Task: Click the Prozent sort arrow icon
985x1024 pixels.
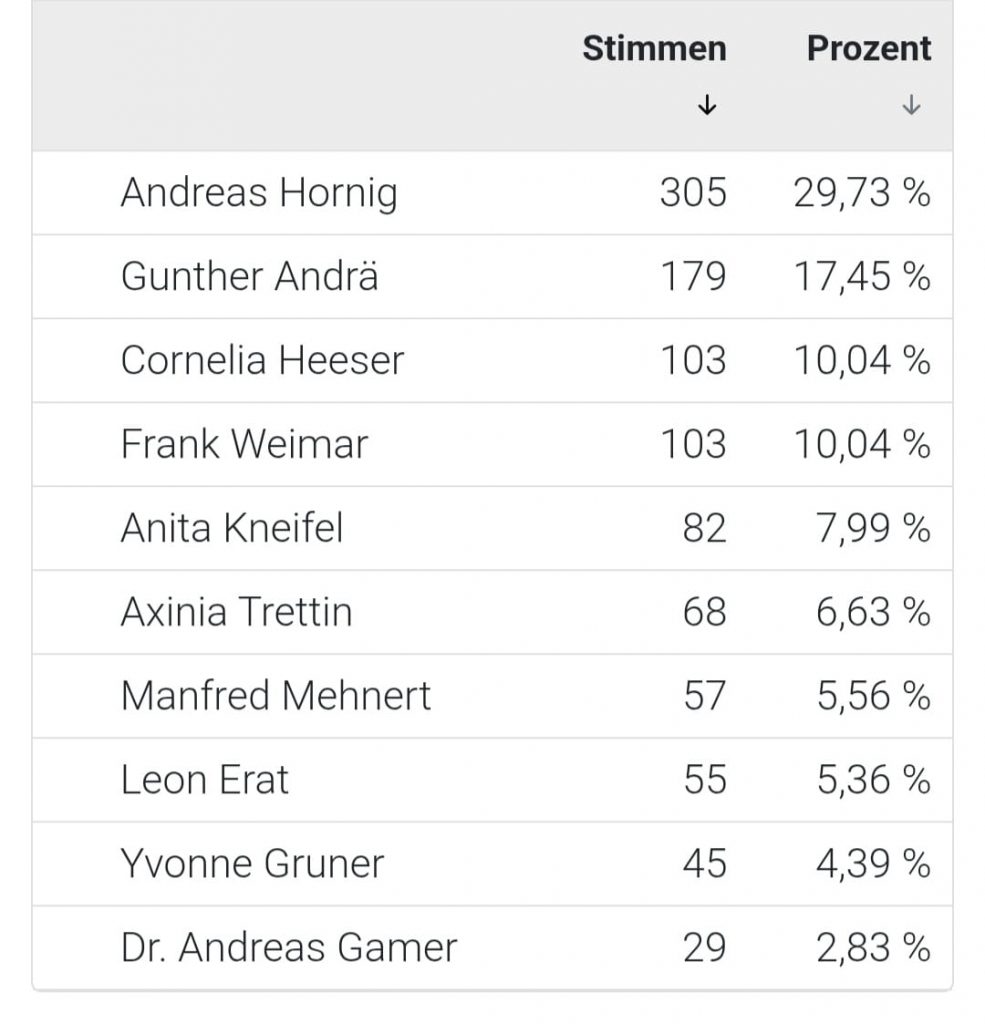Action: coord(910,105)
